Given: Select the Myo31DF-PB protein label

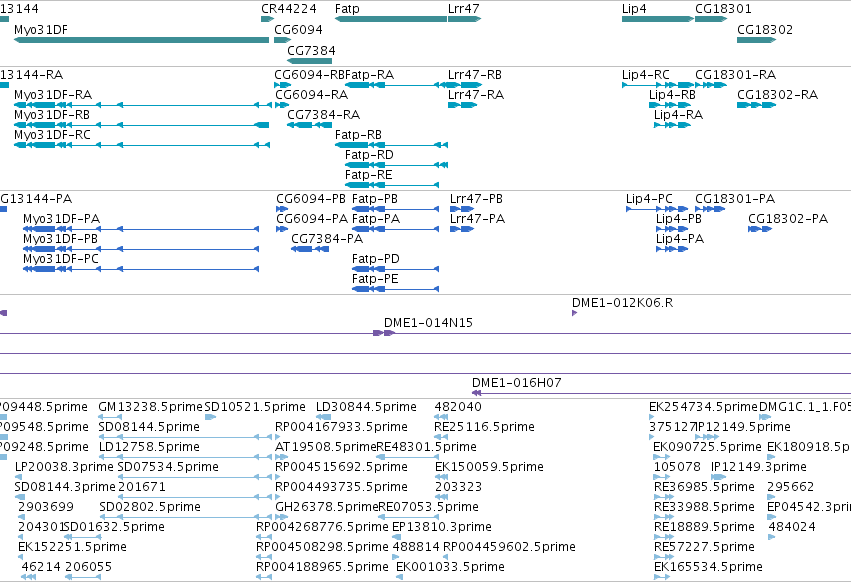Looking at the screenshot, I should pyautogui.click(x=60, y=239).
